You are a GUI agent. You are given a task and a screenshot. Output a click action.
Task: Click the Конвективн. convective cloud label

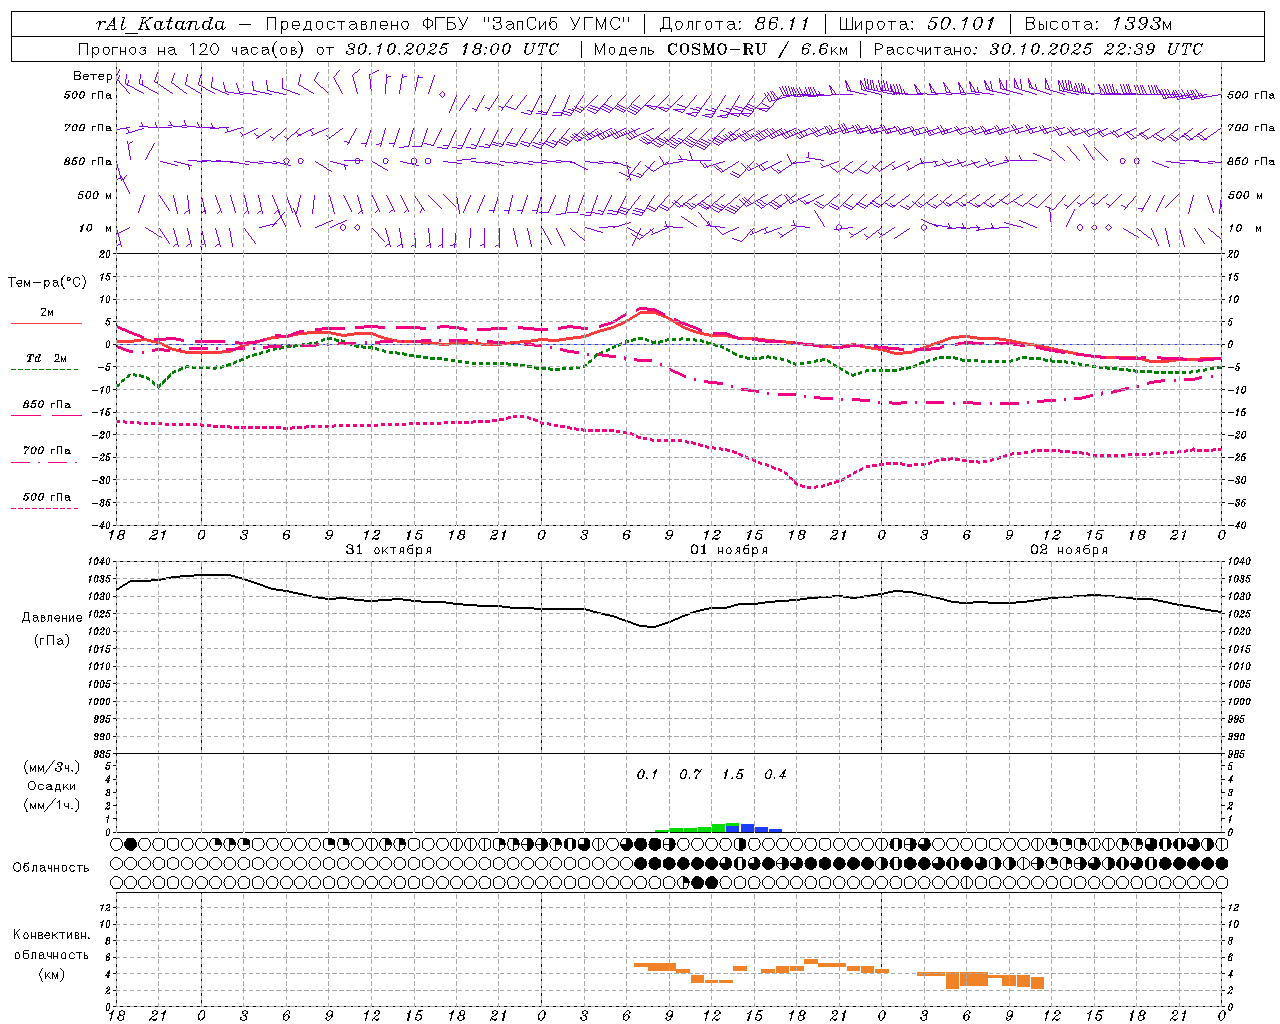coord(52,935)
